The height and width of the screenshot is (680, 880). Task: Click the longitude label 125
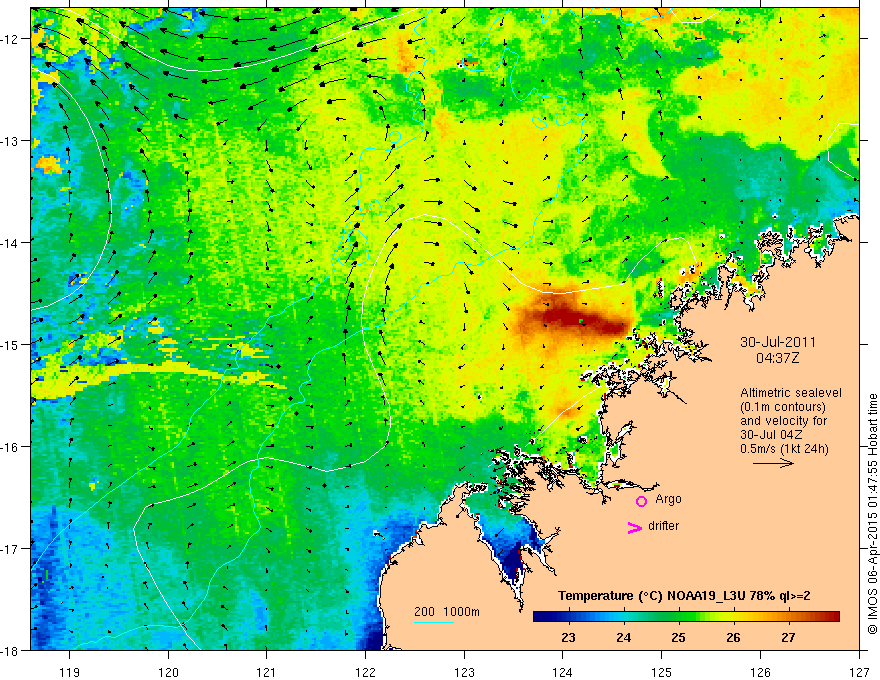point(662,672)
